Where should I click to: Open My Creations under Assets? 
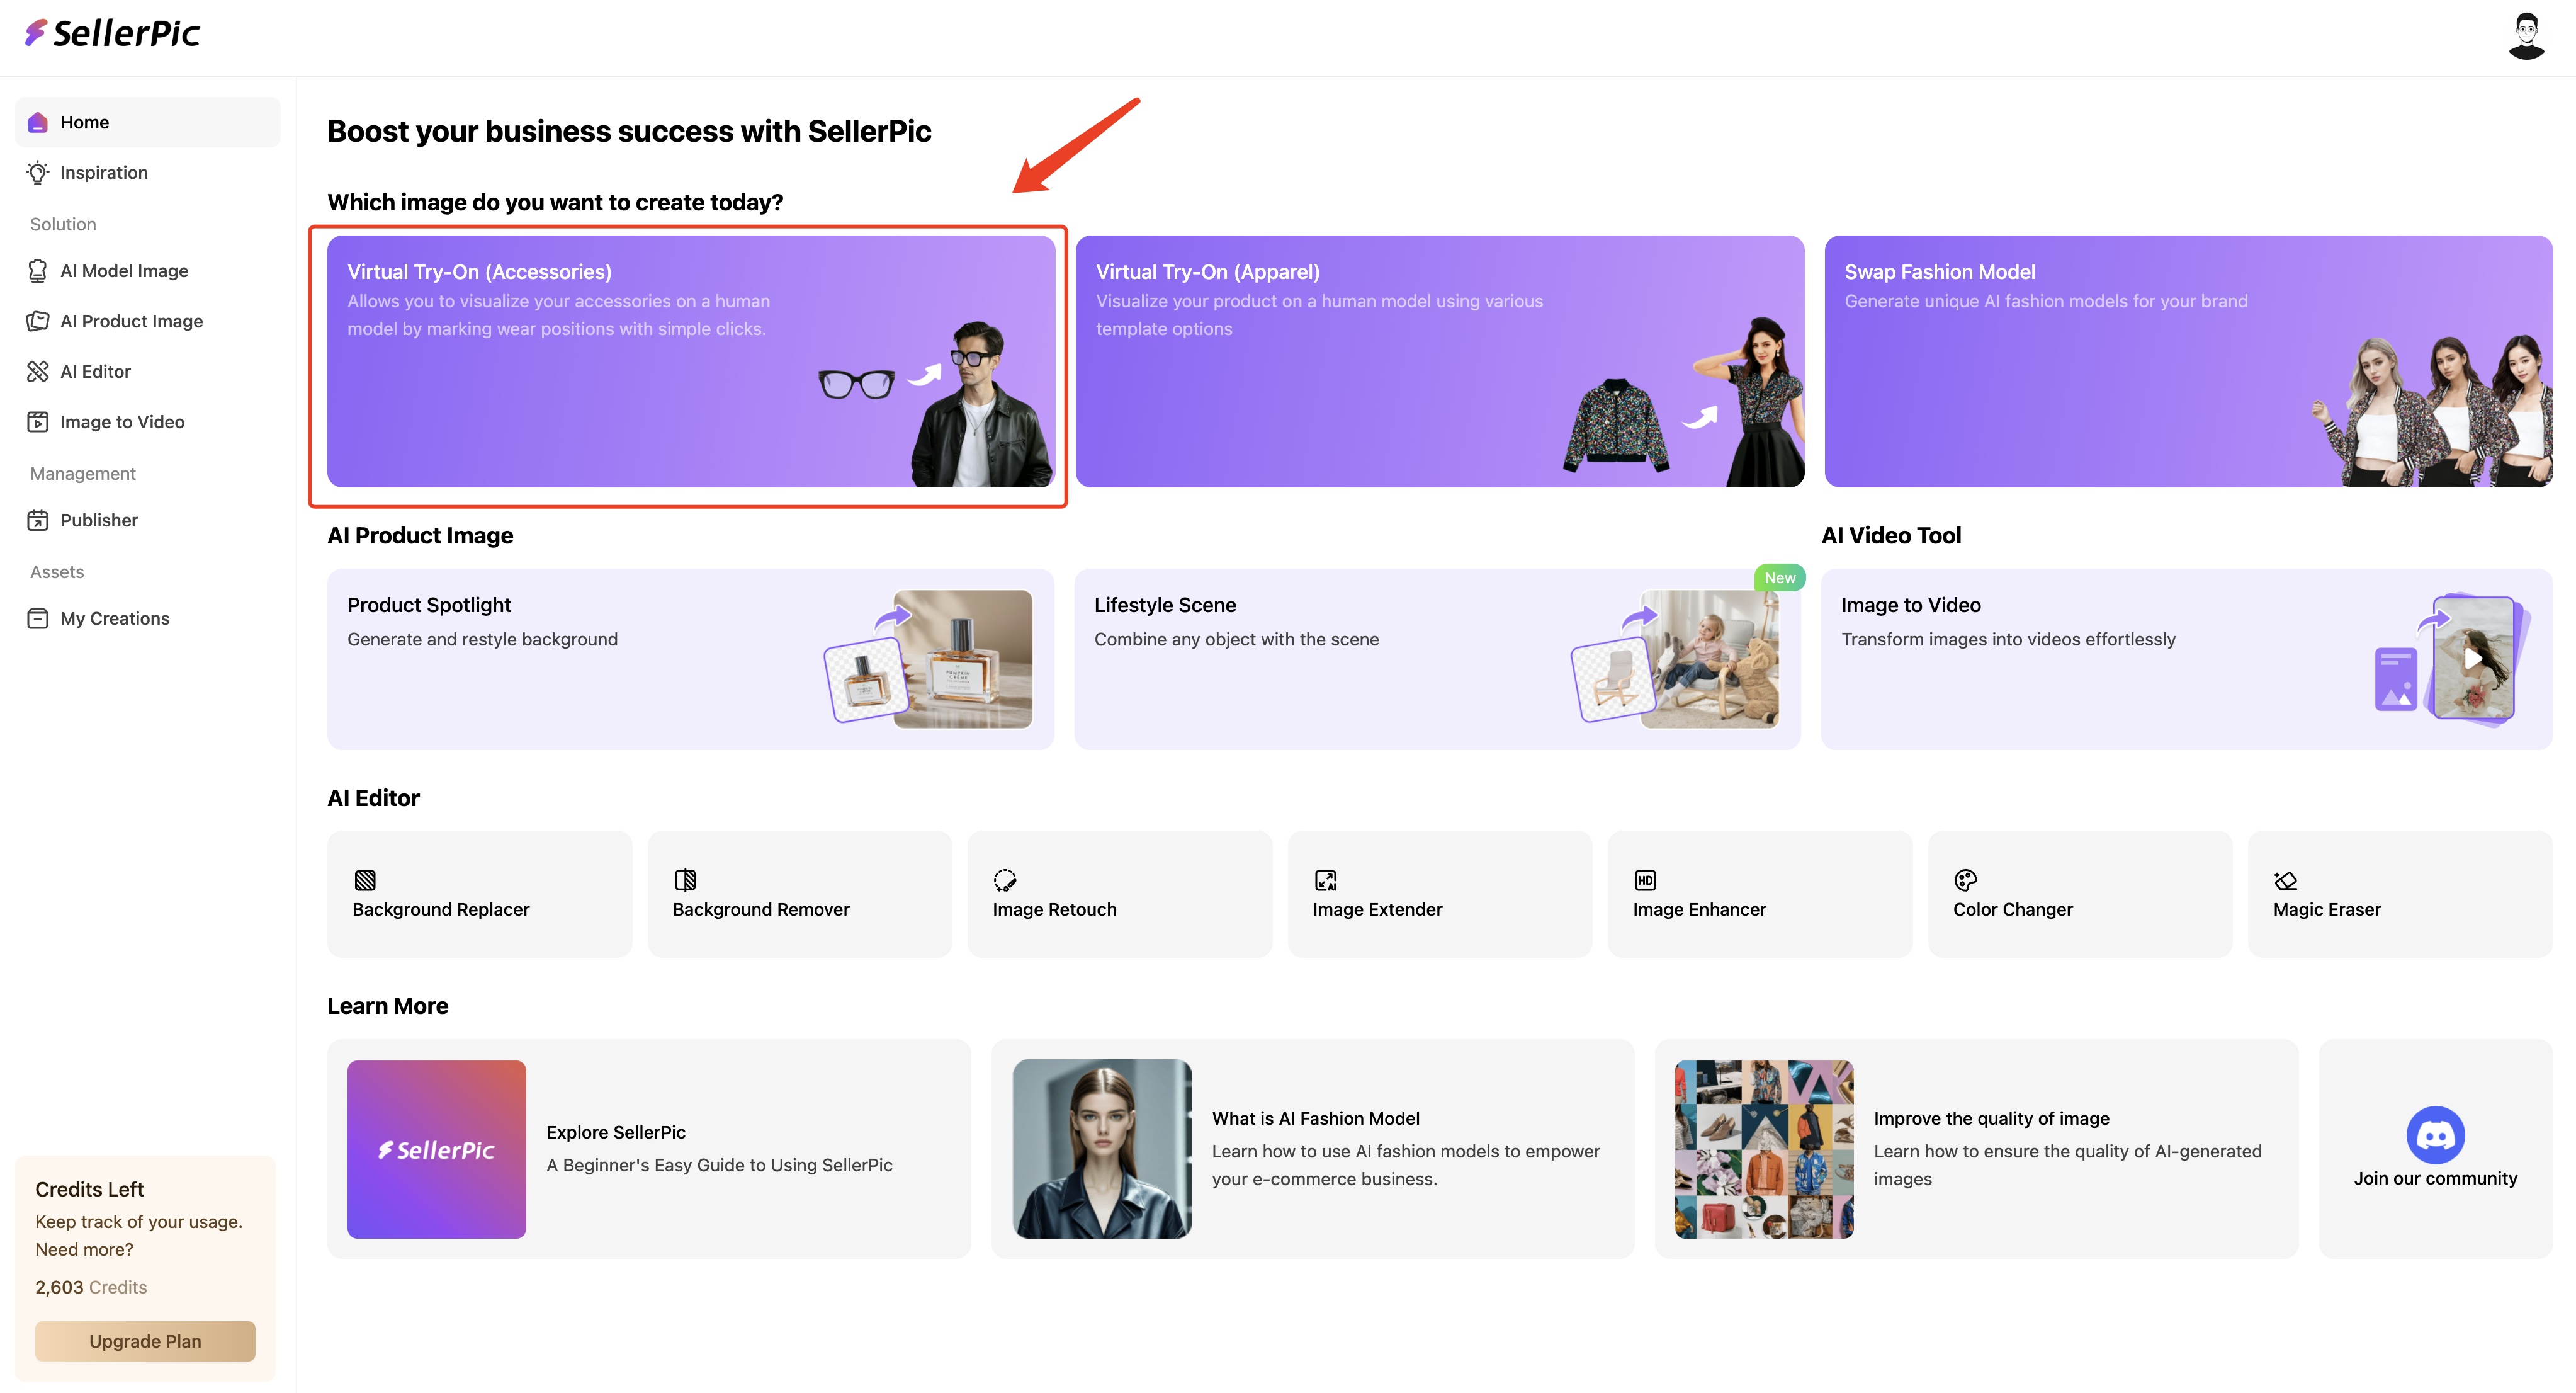click(x=147, y=619)
